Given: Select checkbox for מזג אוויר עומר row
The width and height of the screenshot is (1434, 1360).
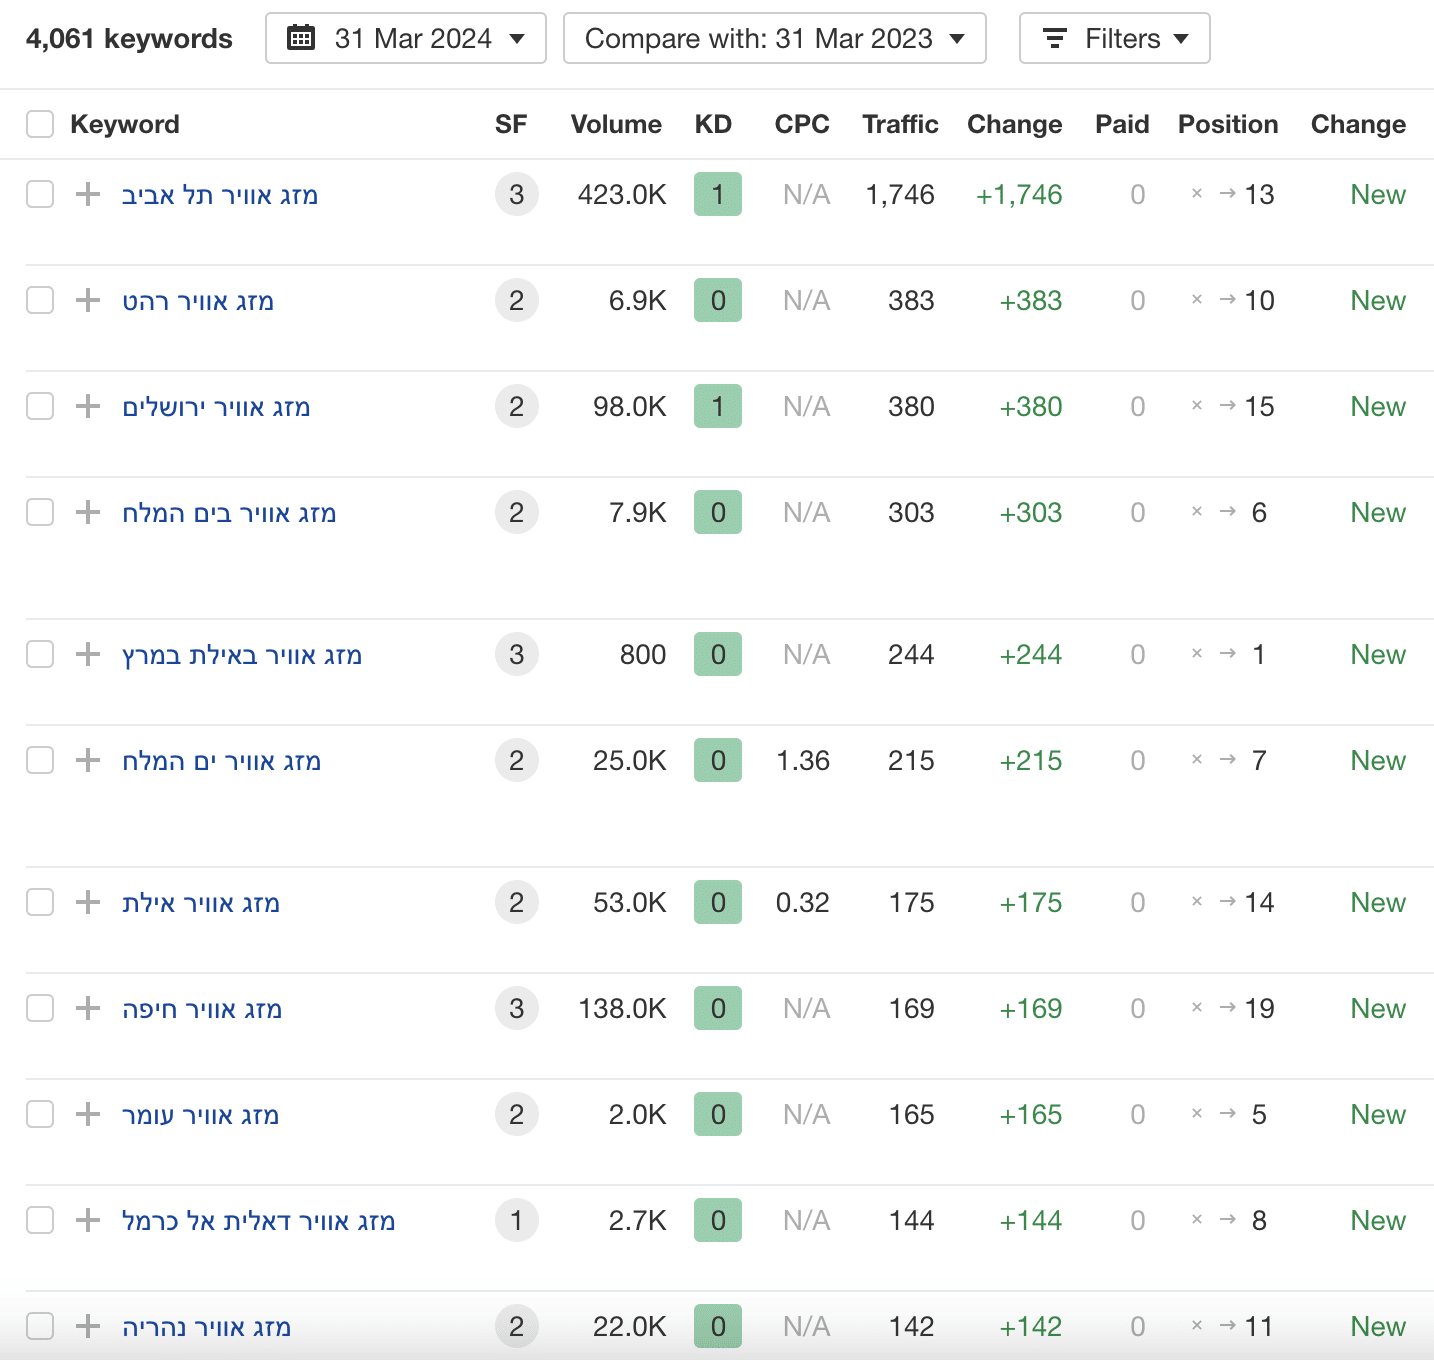Looking at the screenshot, I should coord(40,1114).
